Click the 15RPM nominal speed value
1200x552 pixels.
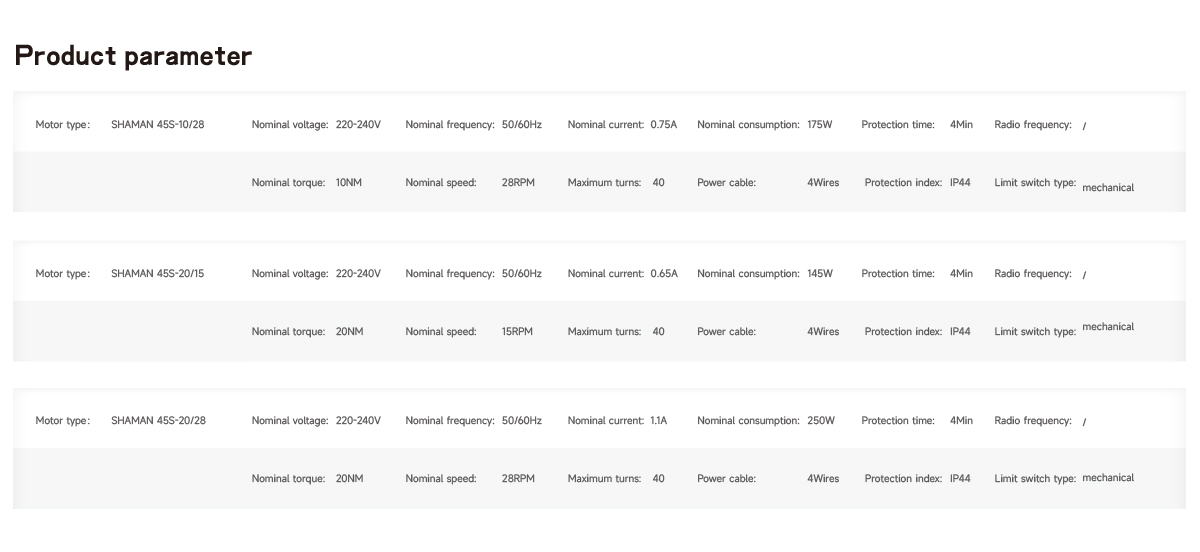click(x=518, y=332)
